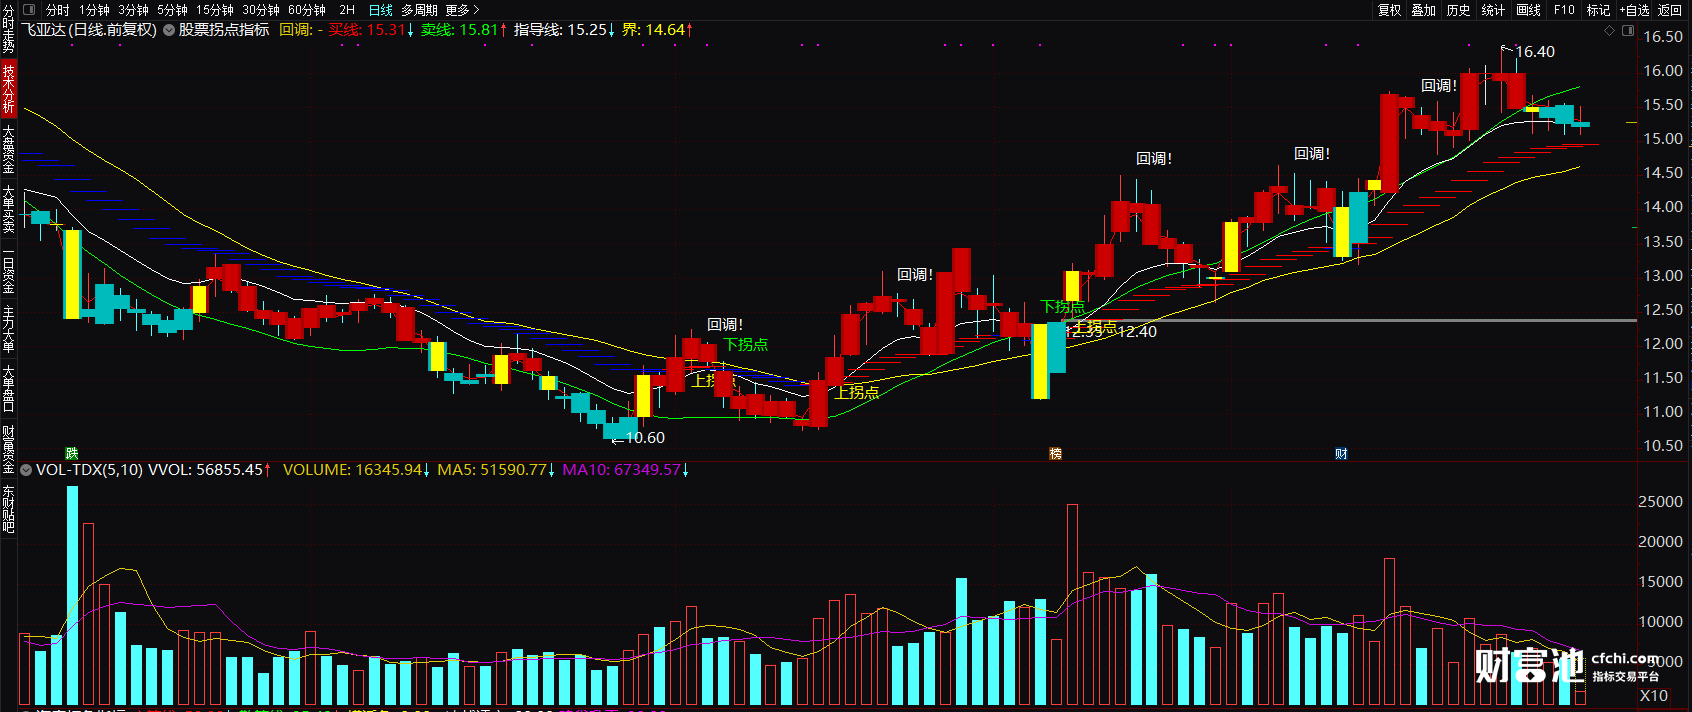
Task: Select the 30分钟 period
Action: (x=260, y=10)
